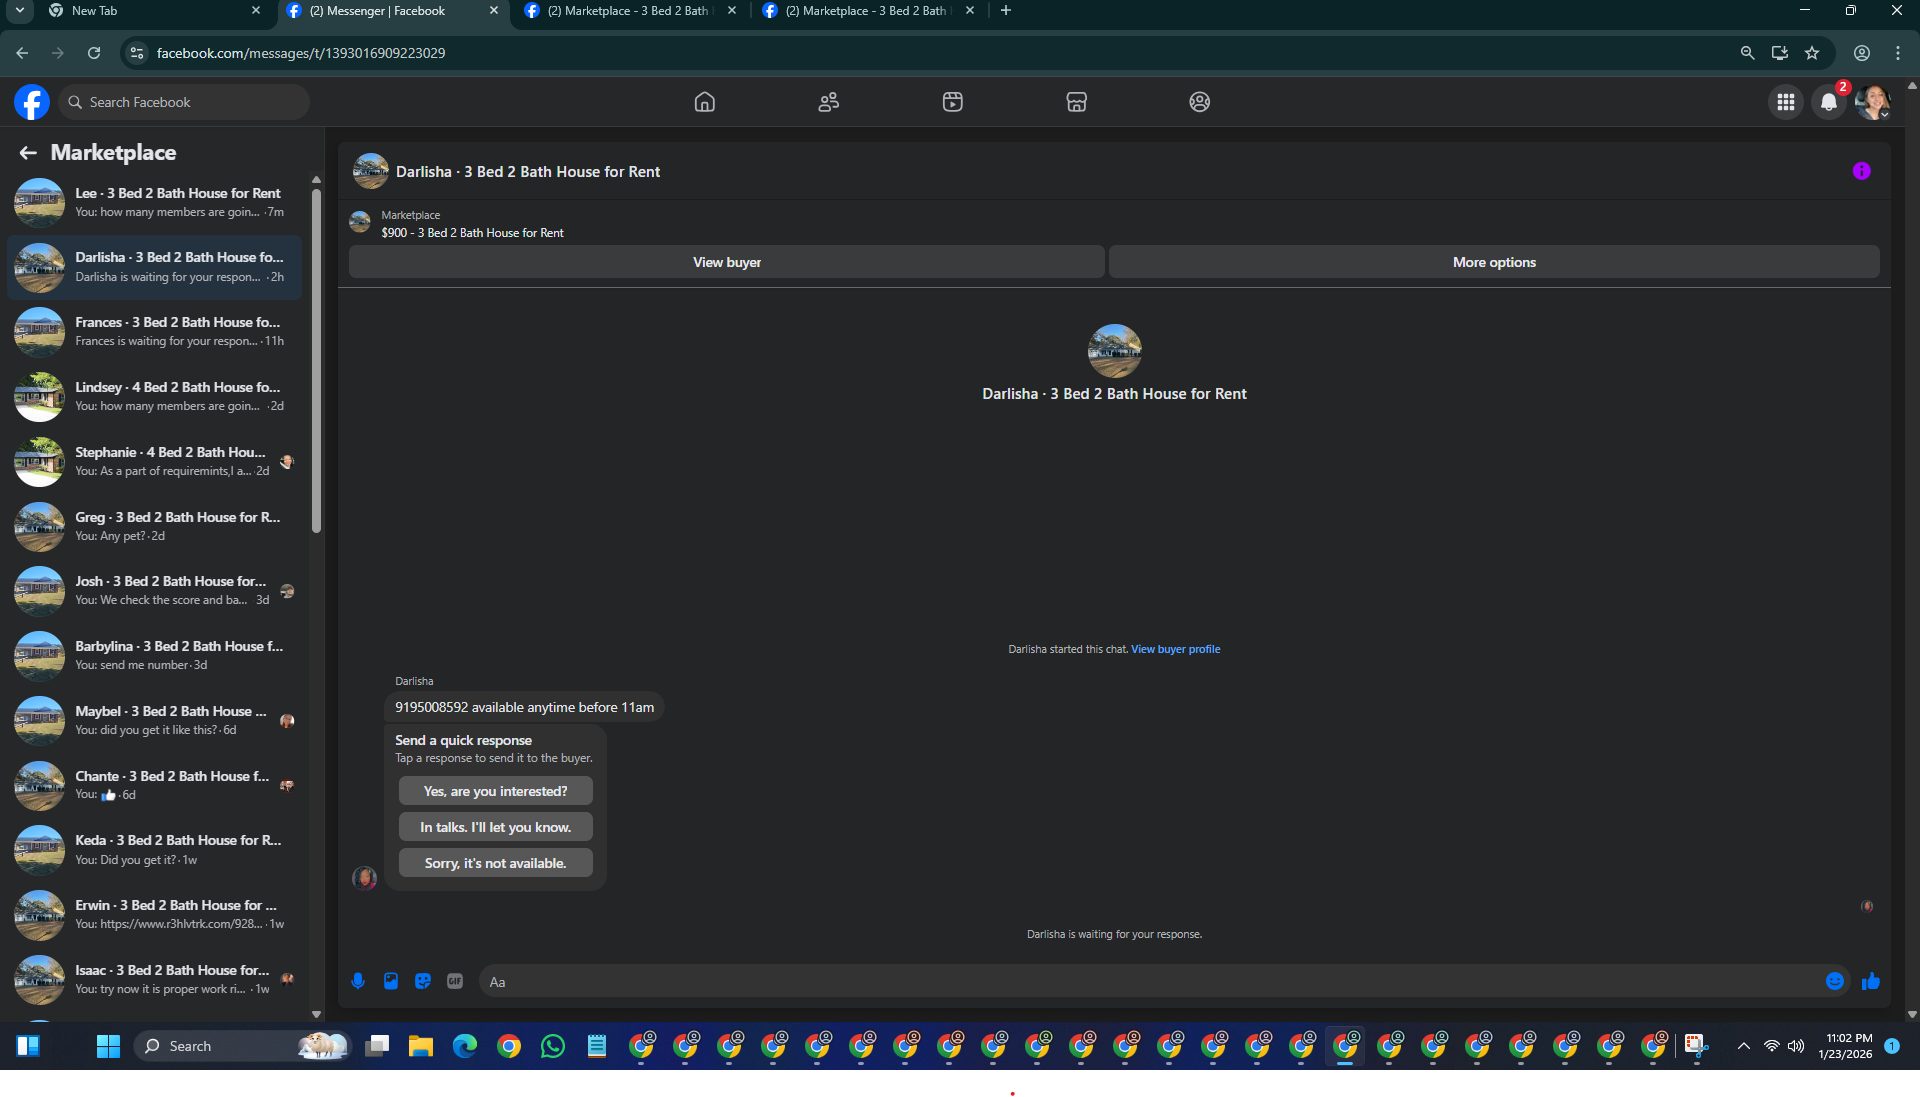
Task: Expand the More options button
Action: pyautogui.click(x=1493, y=262)
